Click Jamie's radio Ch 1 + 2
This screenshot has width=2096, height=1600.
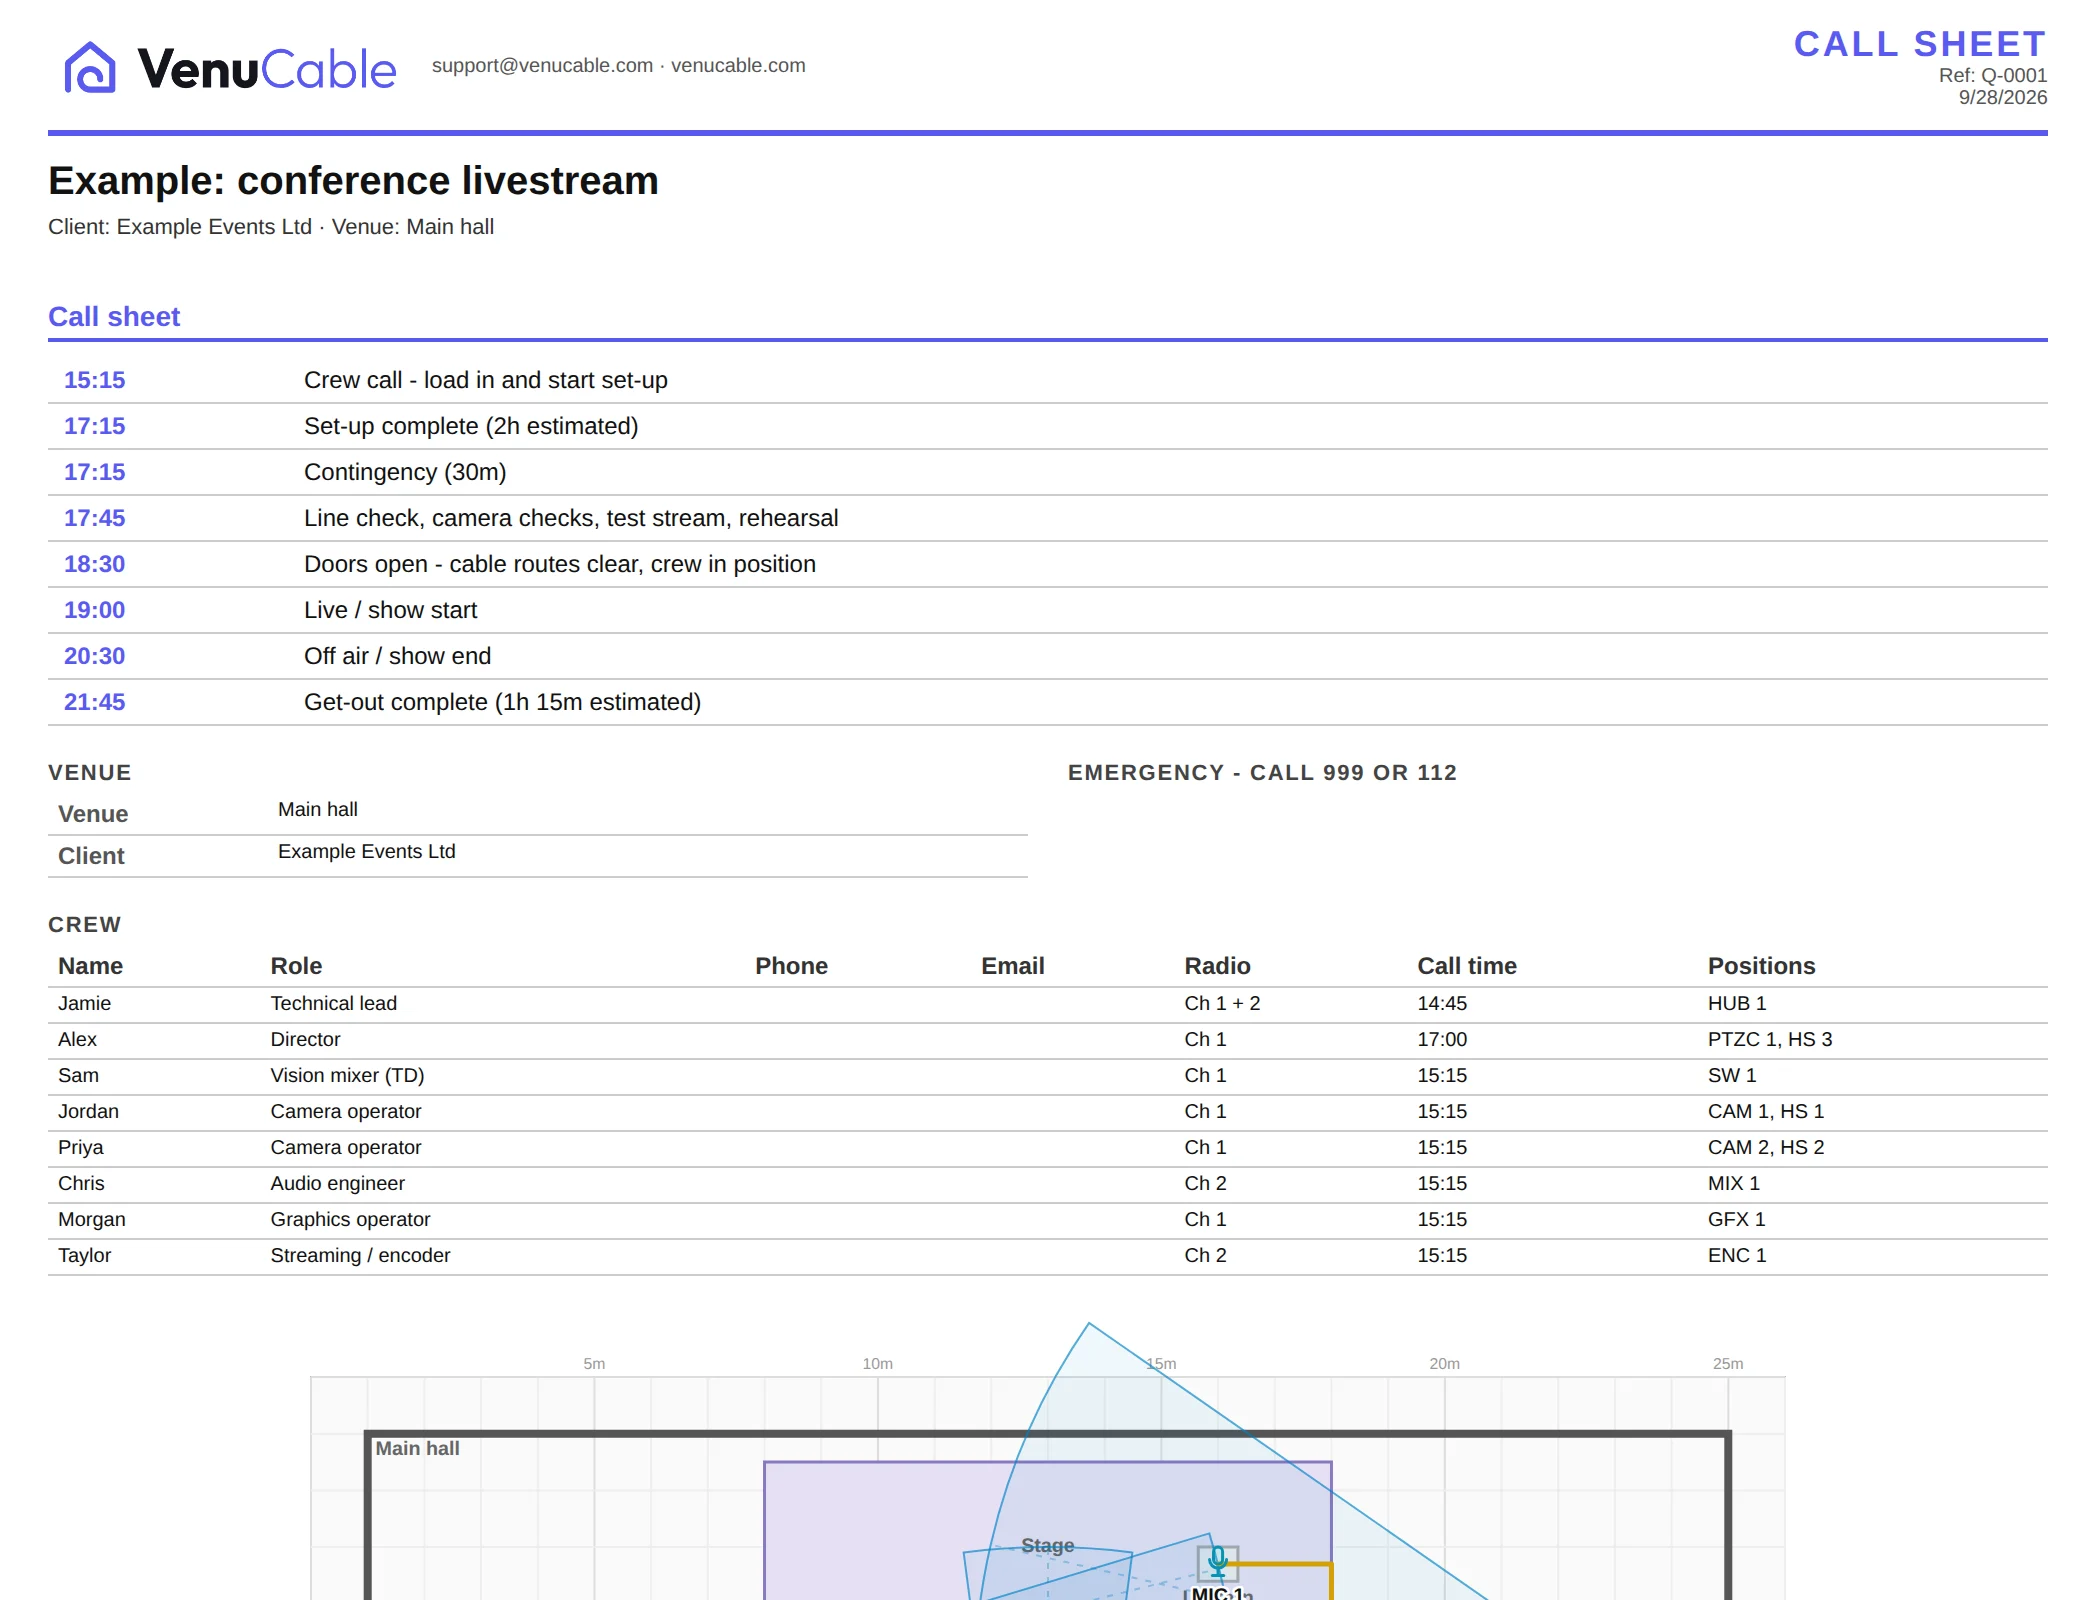coord(1222,1003)
